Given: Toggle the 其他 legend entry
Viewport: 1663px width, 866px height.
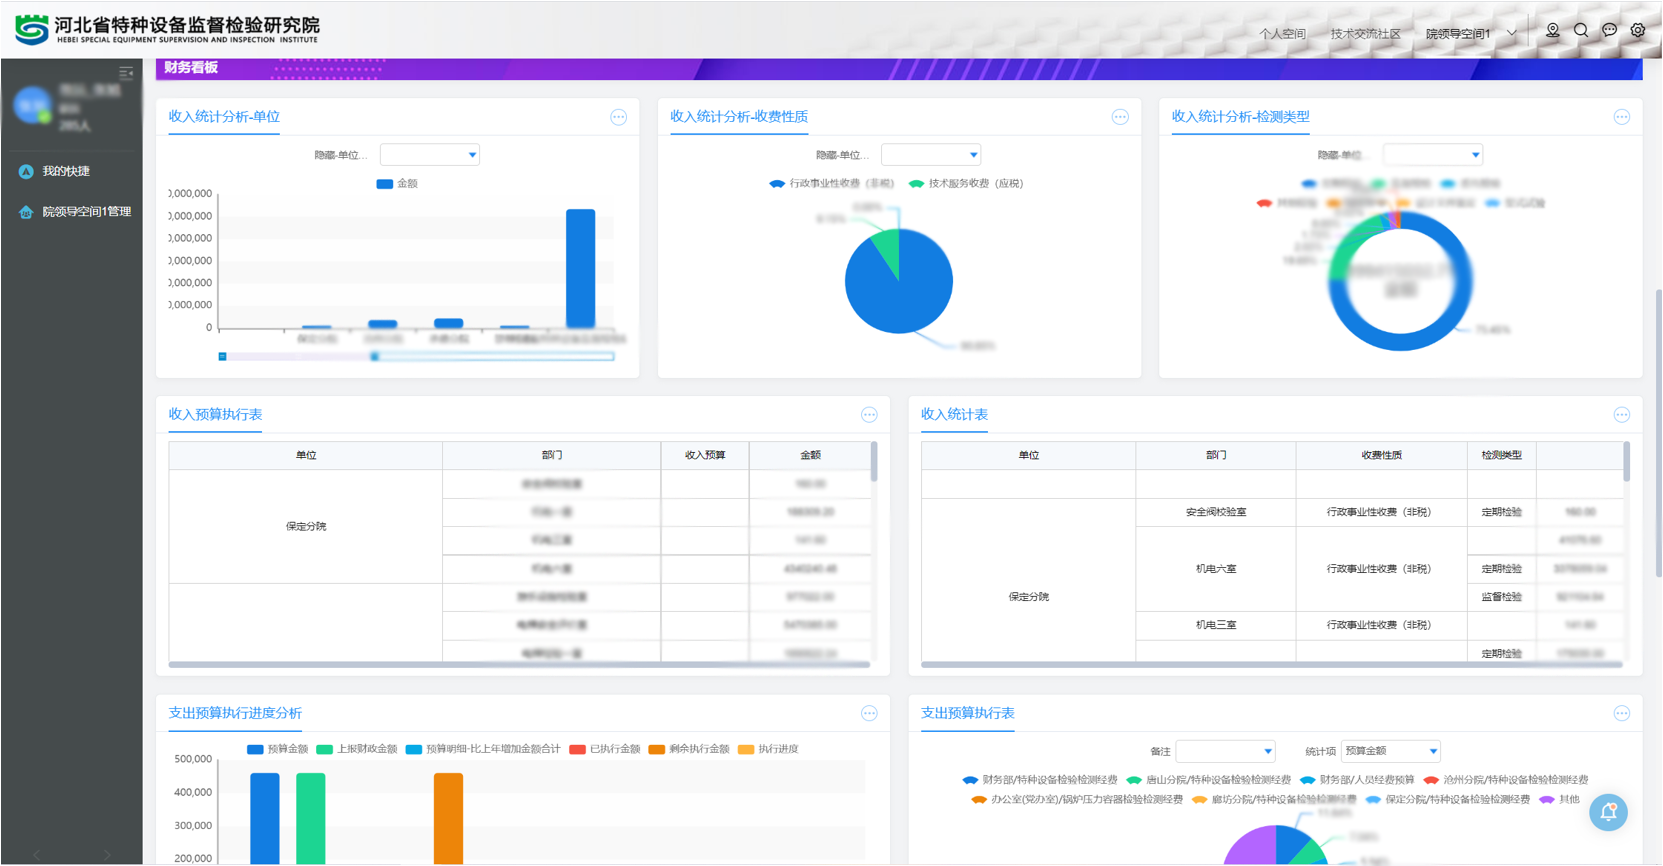Looking at the screenshot, I should (x=1560, y=800).
